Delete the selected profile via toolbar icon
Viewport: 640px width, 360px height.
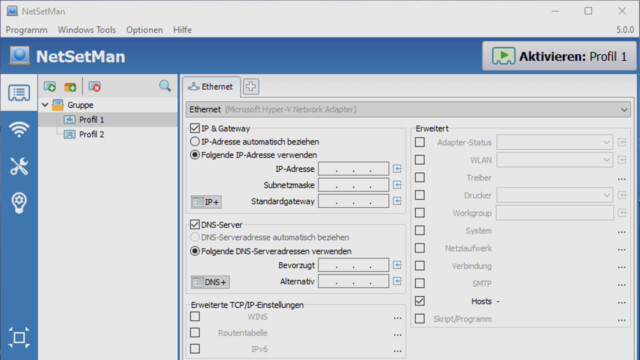(x=95, y=87)
